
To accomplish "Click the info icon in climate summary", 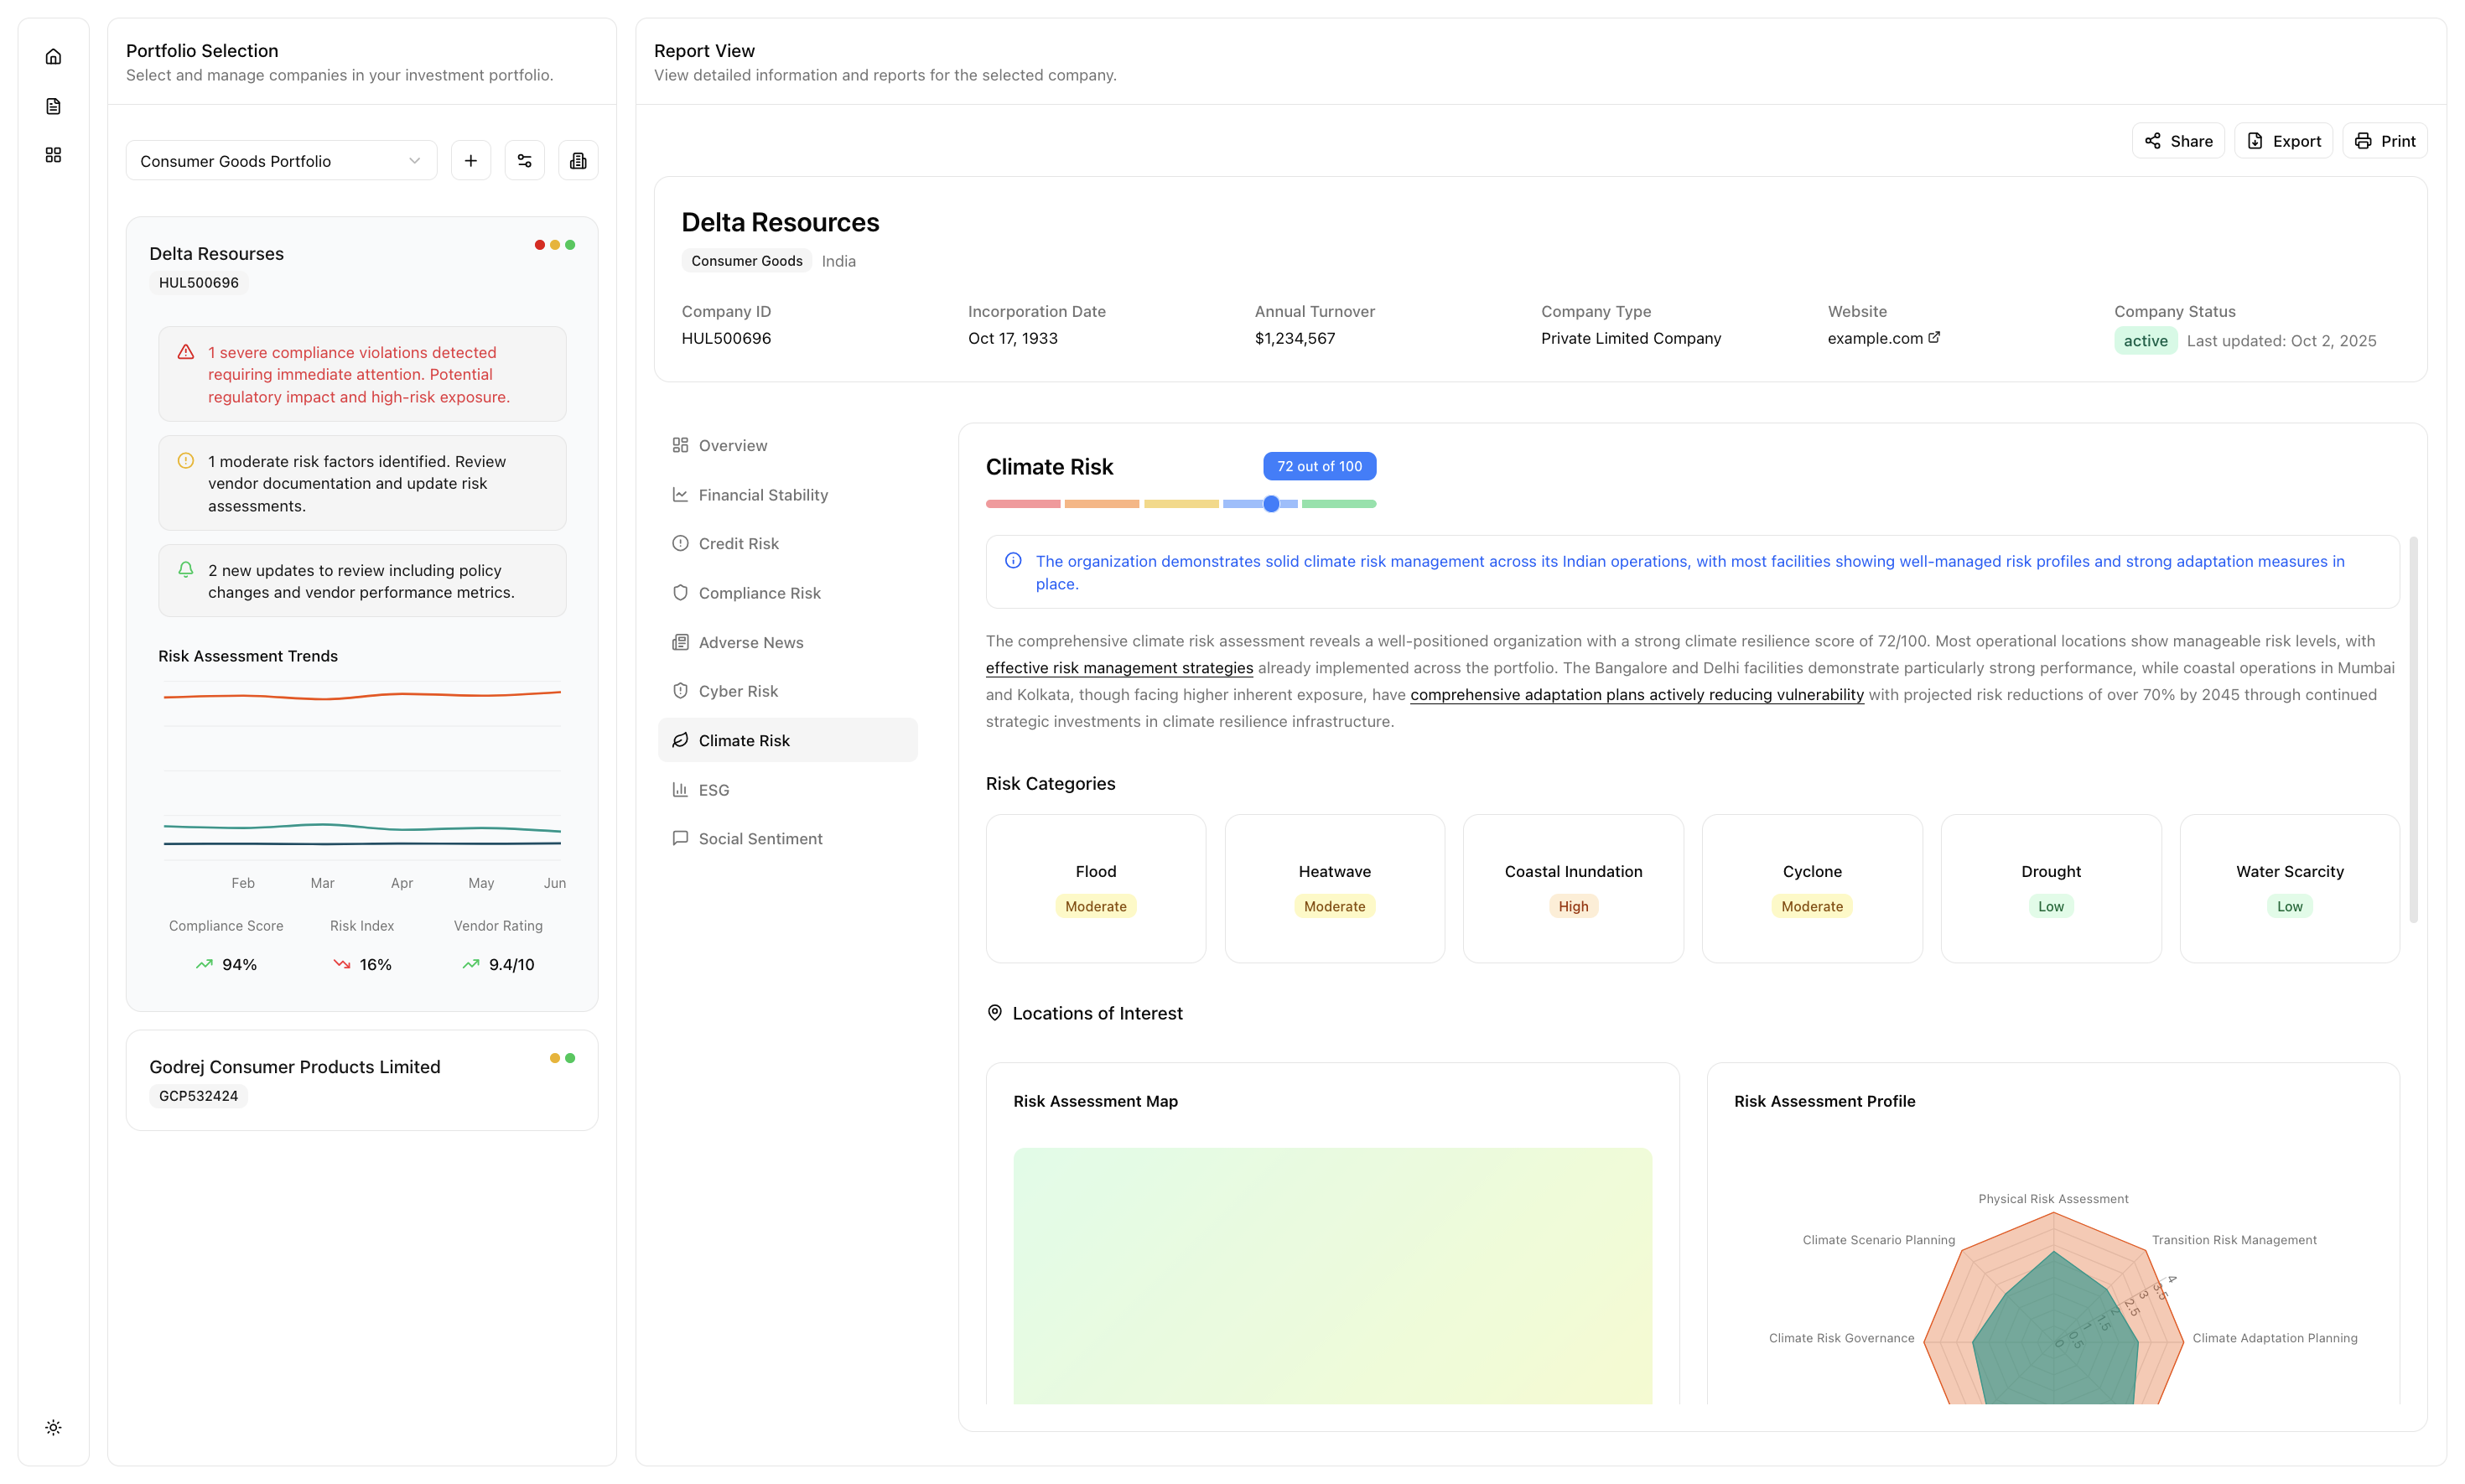I will tap(1013, 561).
